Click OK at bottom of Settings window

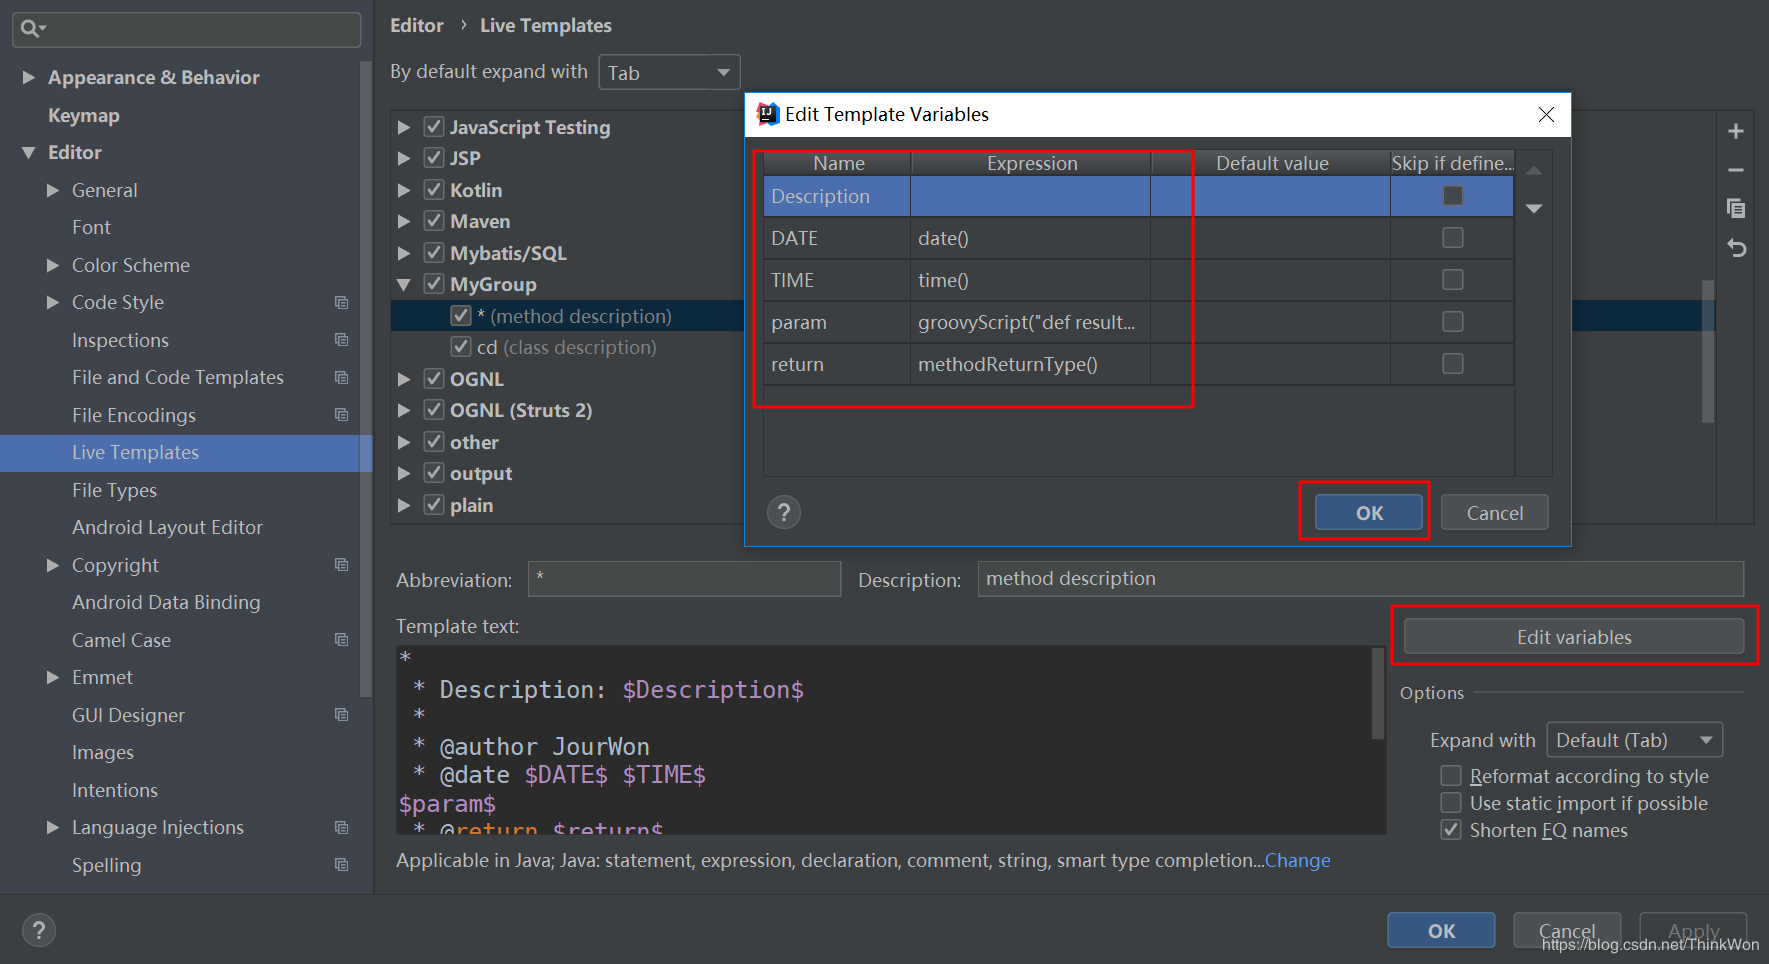click(1441, 930)
